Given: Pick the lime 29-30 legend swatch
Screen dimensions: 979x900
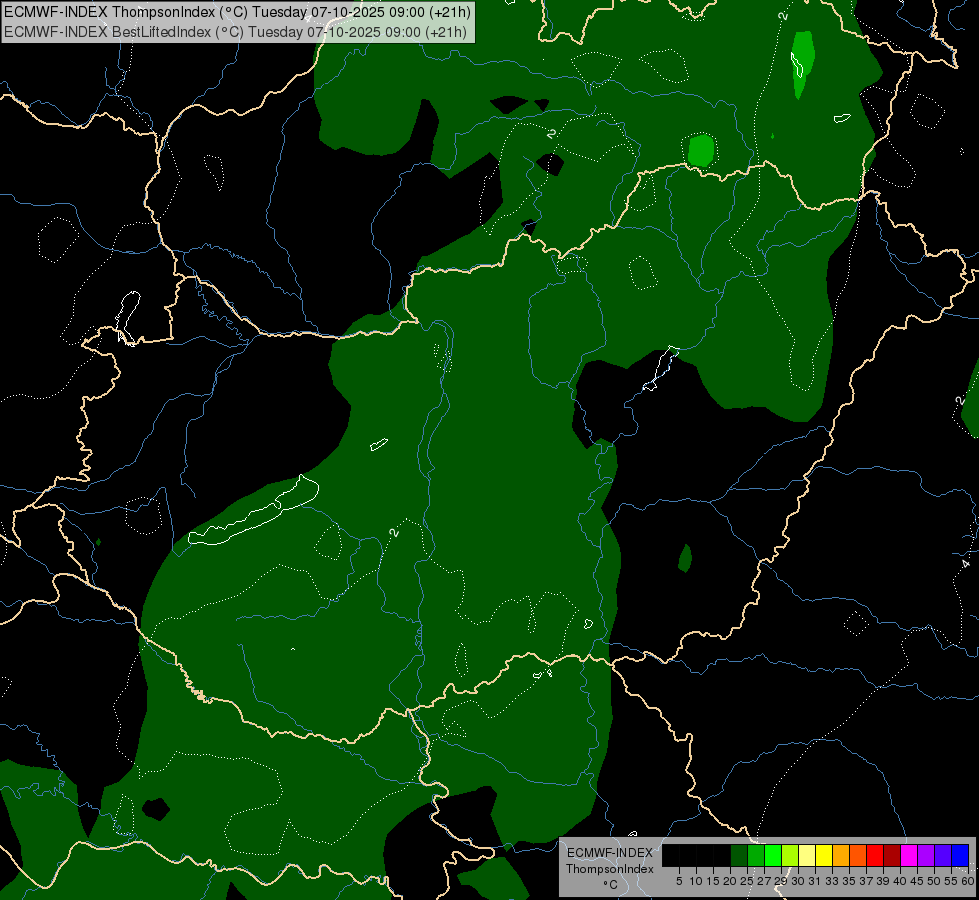Looking at the screenshot, I should tap(790, 855).
